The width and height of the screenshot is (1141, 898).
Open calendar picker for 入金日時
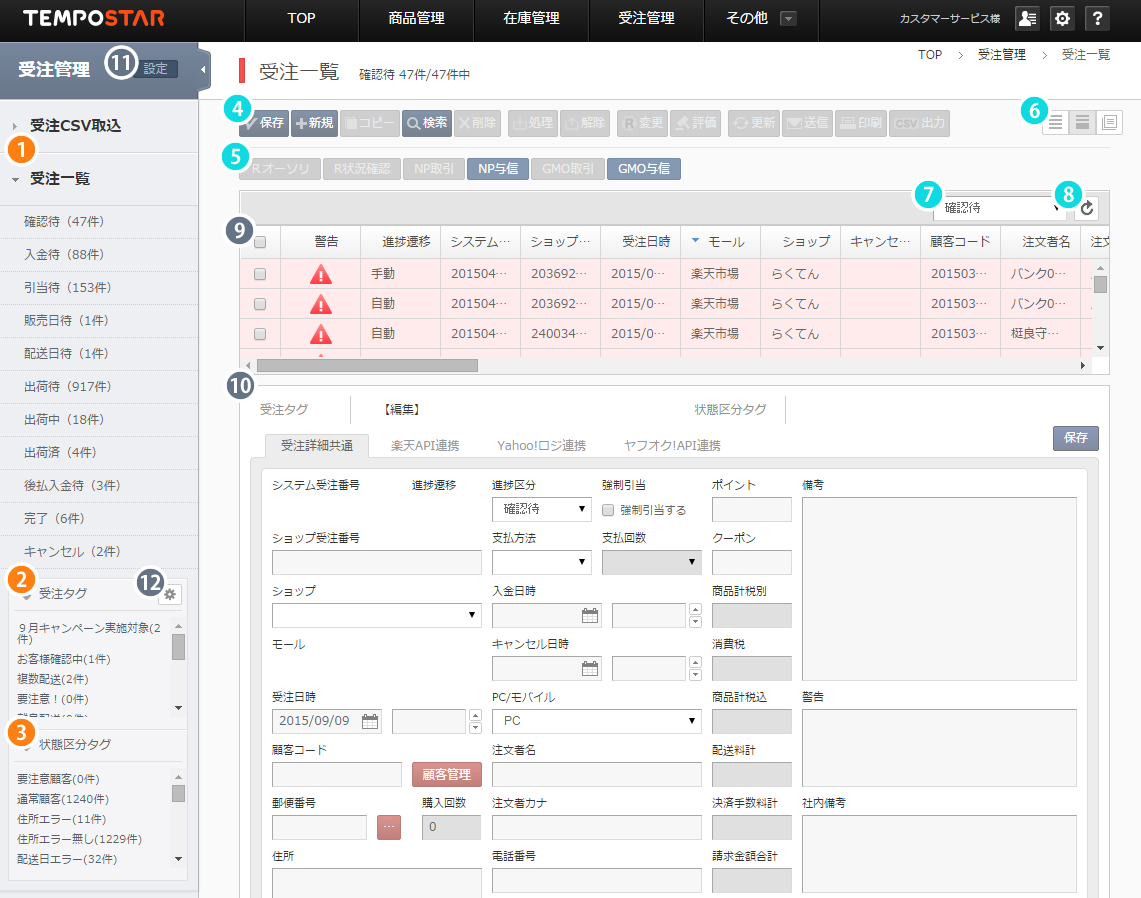(x=590, y=616)
